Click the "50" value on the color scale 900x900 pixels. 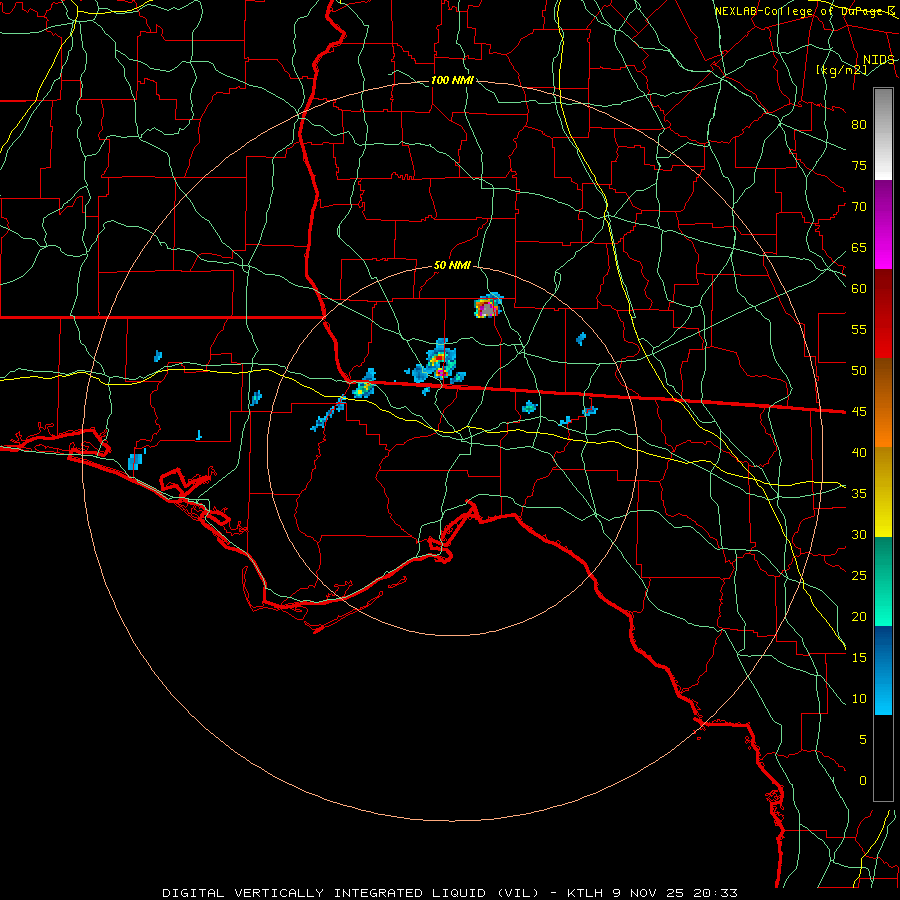tap(859, 371)
